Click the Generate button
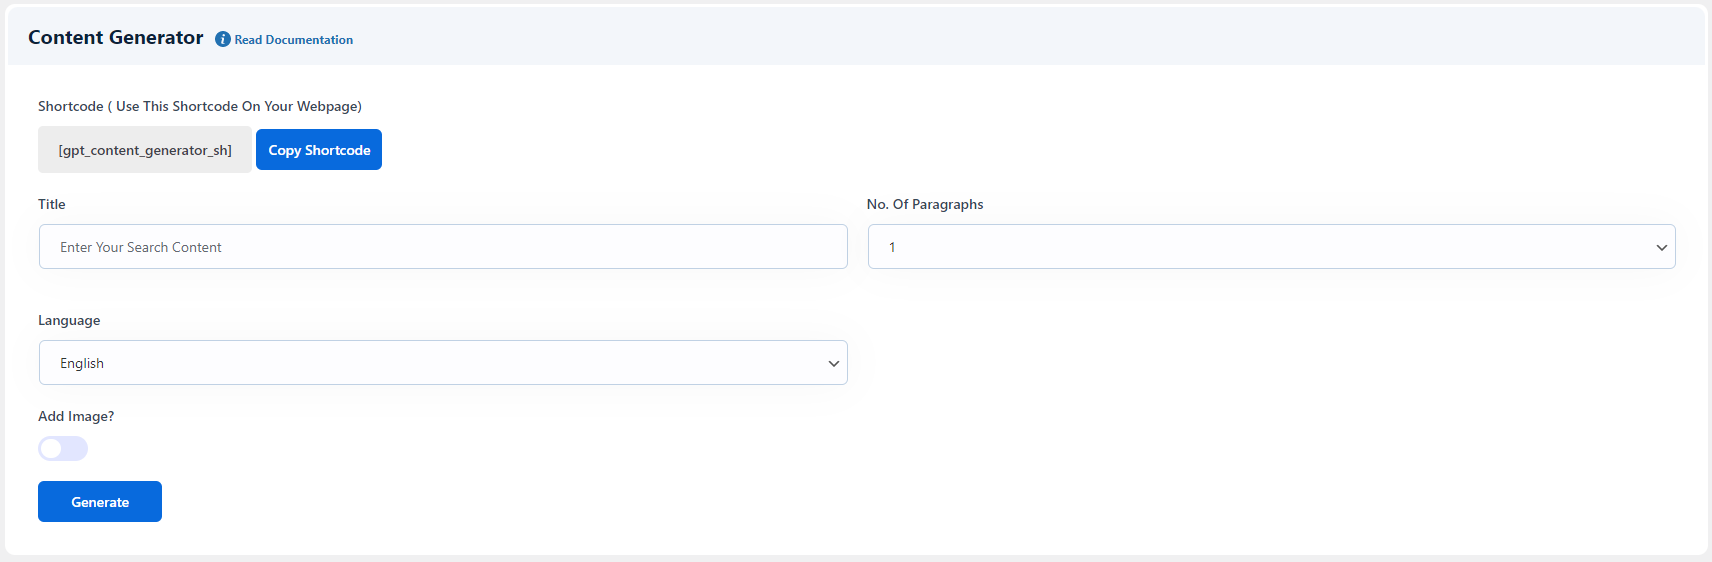 [100, 502]
